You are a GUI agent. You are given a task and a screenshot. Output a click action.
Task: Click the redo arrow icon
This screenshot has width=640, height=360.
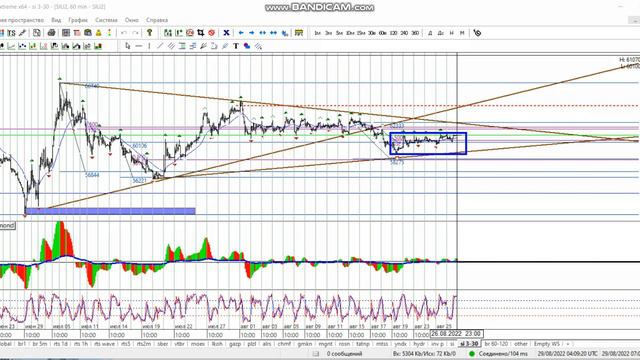pyautogui.click(x=135, y=33)
